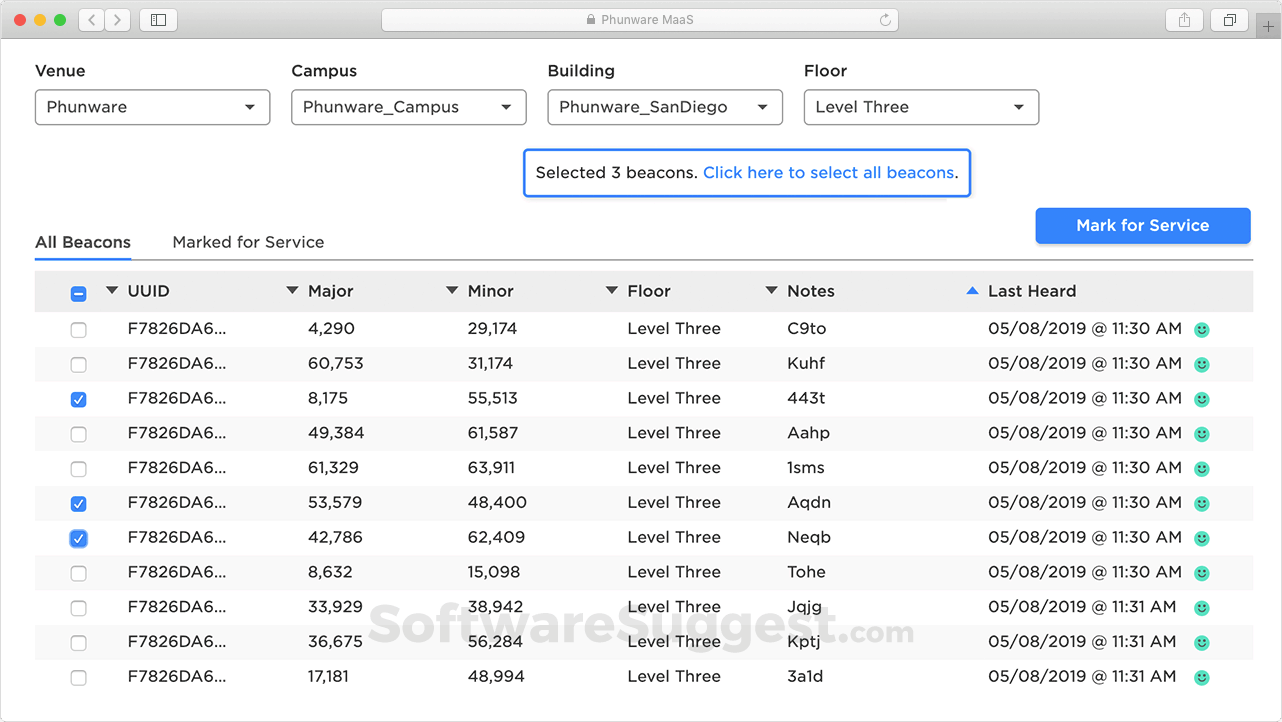Viewport: 1282px width, 722px height.
Task: Select the All Beacons tab
Action: pos(83,242)
